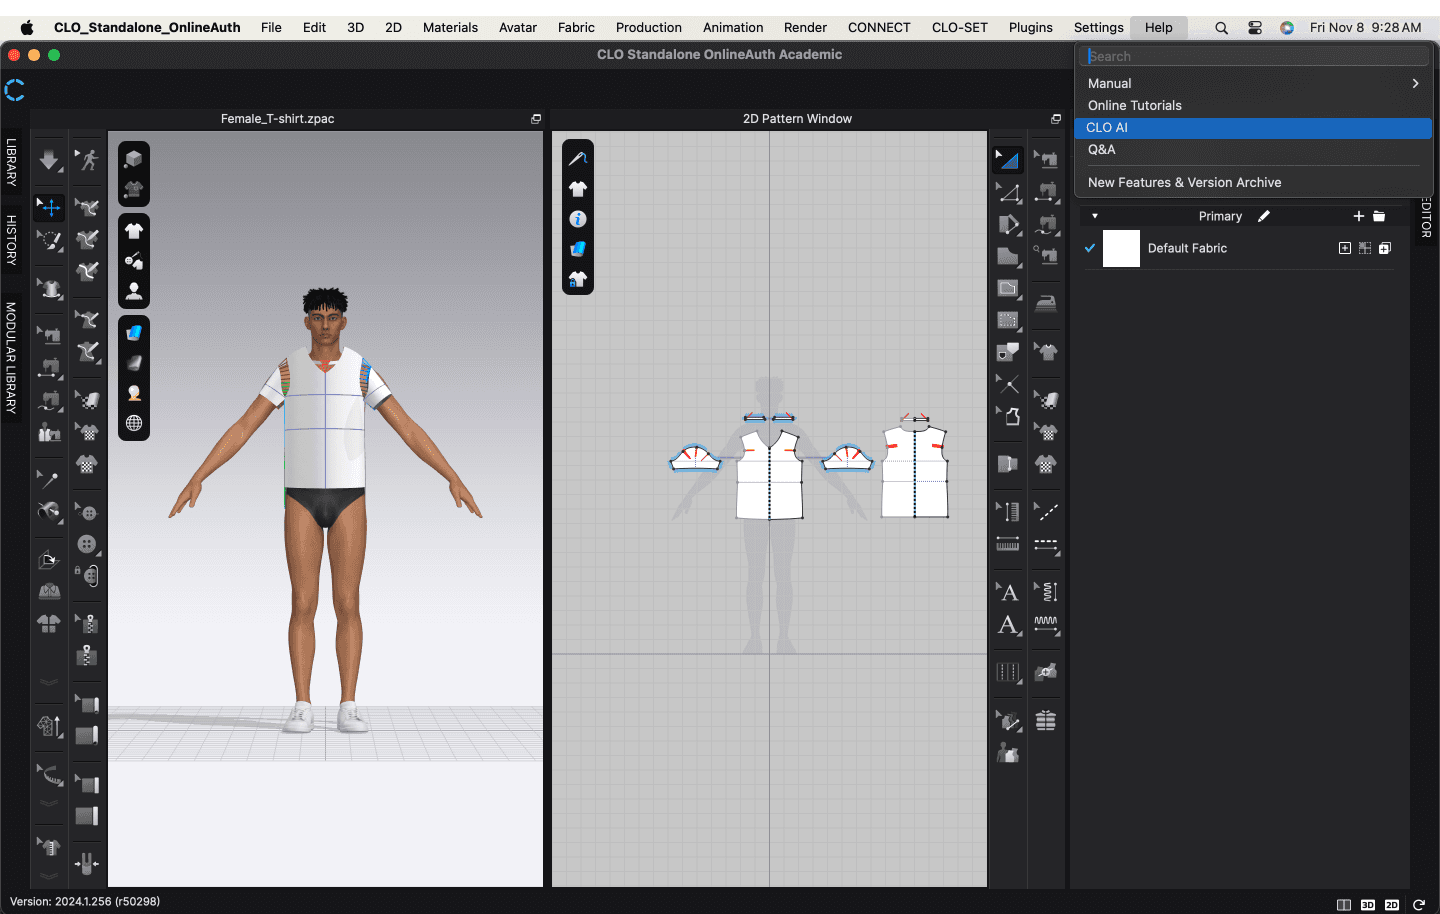This screenshot has height=914, width=1440.
Task: Click the Default Fabric white color swatch
Action: click(1121, 248)
